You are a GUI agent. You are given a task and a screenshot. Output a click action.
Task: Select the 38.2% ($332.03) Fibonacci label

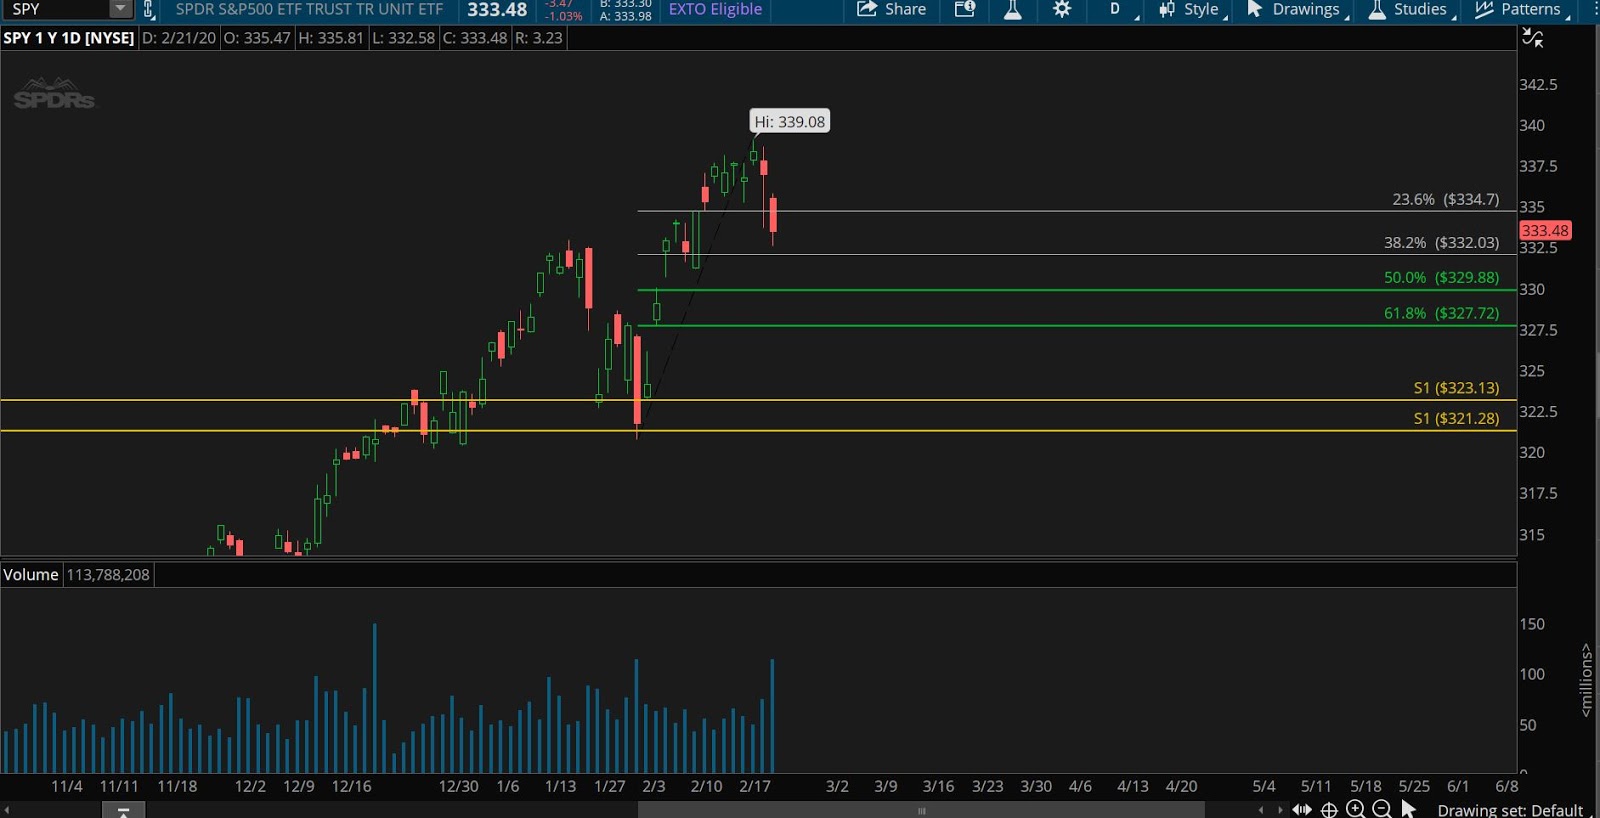[1441, 242]
